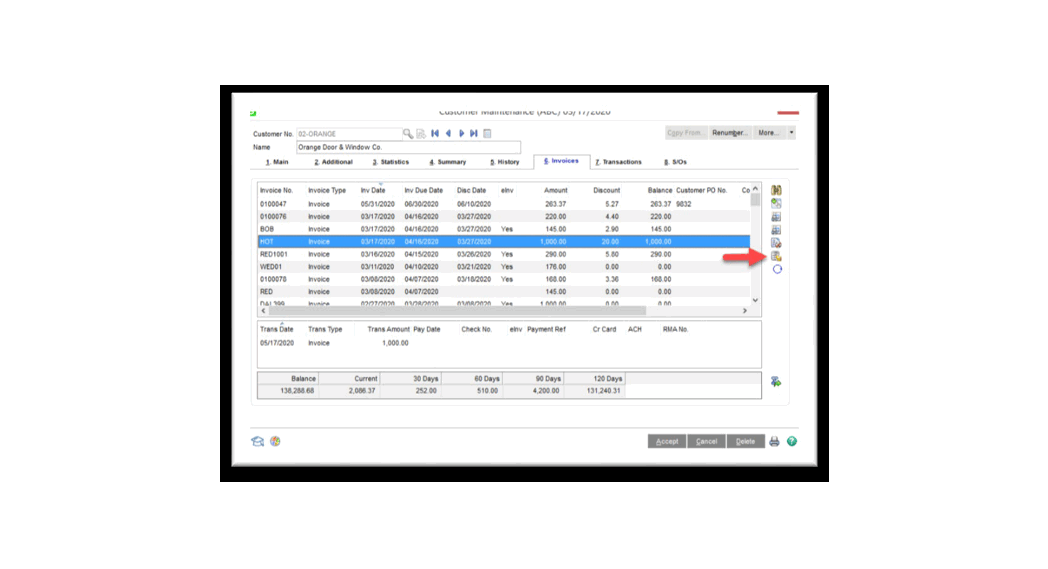1048x569 pixels.
Task: Click the fifth document icon beside invoice list
Action: 776,243
